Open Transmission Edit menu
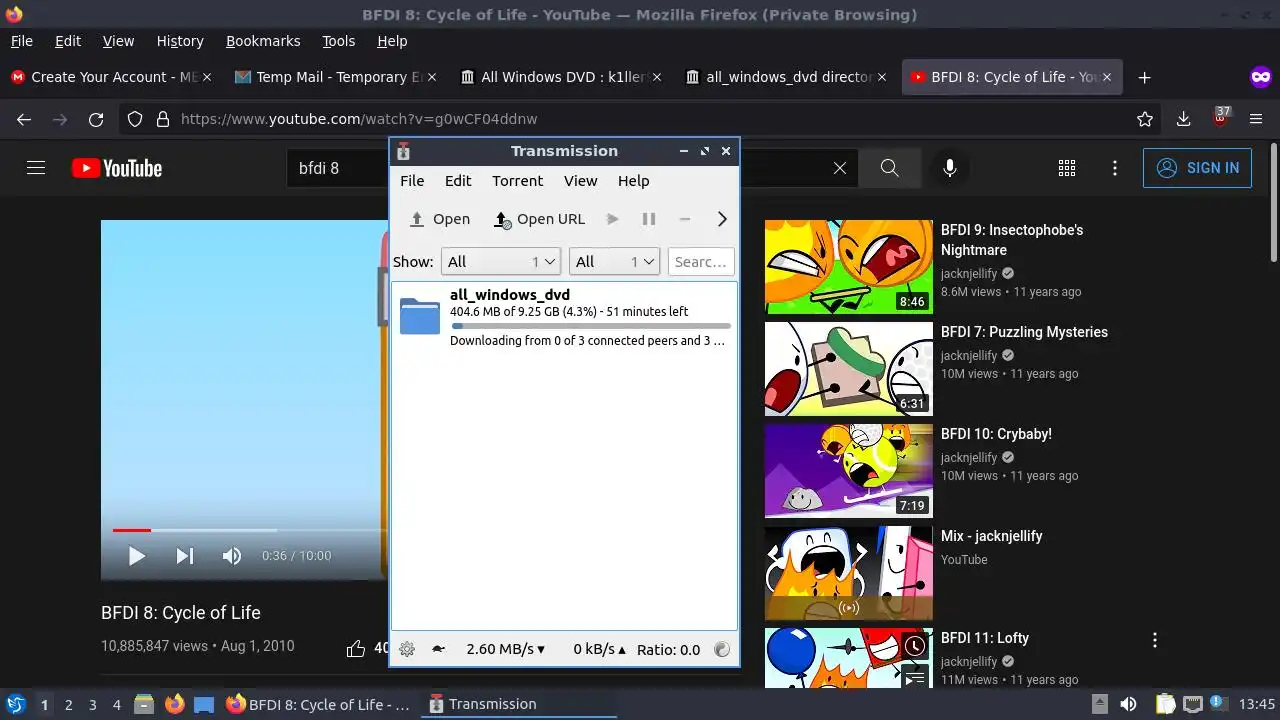 click(x=458, y=181)
